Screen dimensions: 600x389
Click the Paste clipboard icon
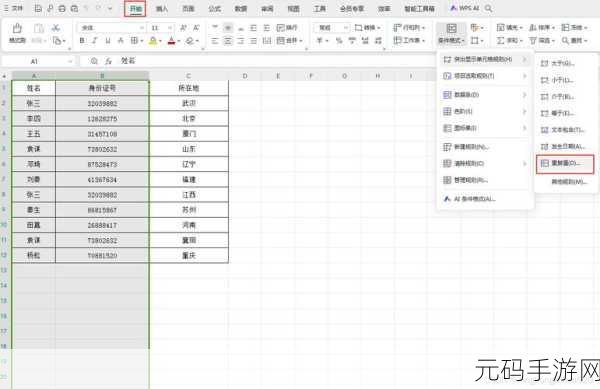coord(39,28)
